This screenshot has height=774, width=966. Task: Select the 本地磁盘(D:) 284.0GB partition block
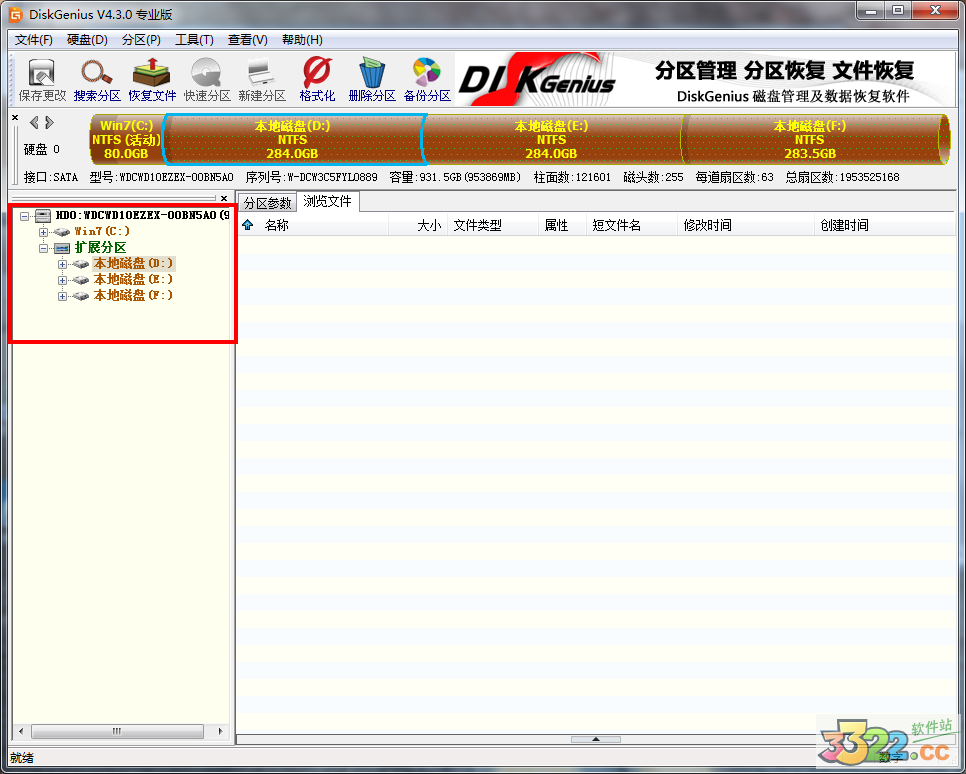(294, 139)
